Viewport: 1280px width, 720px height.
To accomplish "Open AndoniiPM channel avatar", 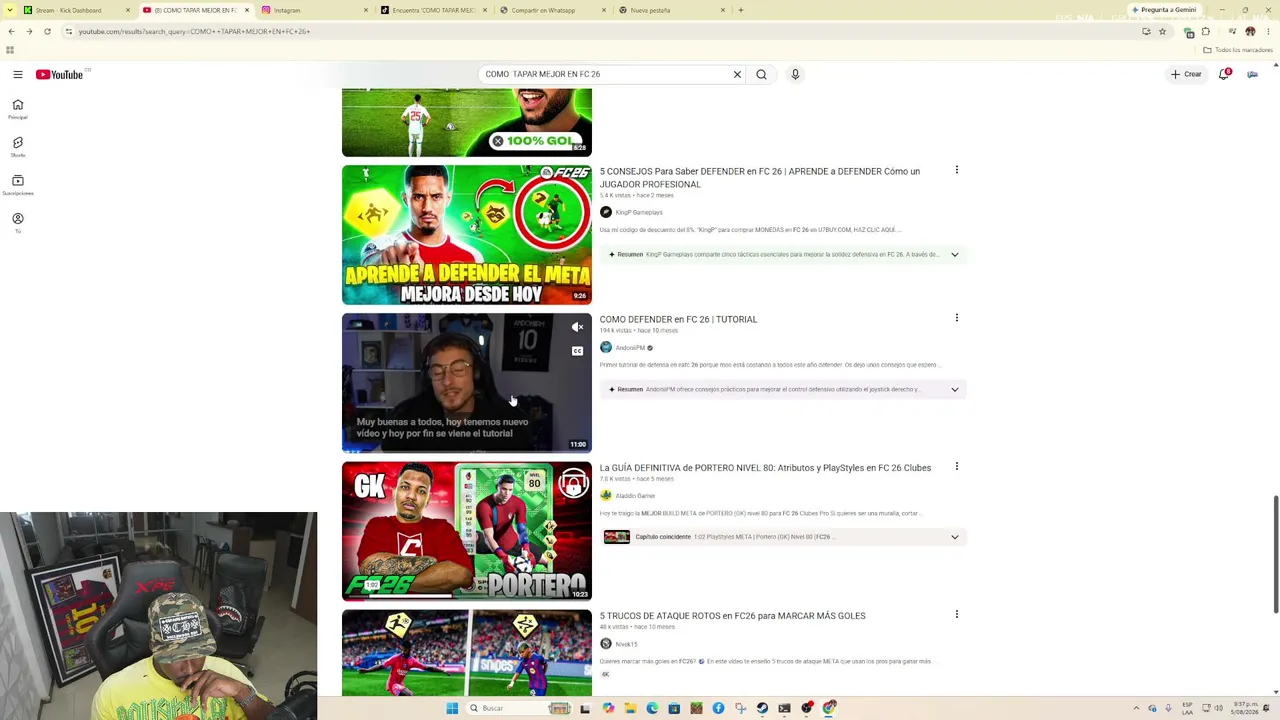I will 606,348.
